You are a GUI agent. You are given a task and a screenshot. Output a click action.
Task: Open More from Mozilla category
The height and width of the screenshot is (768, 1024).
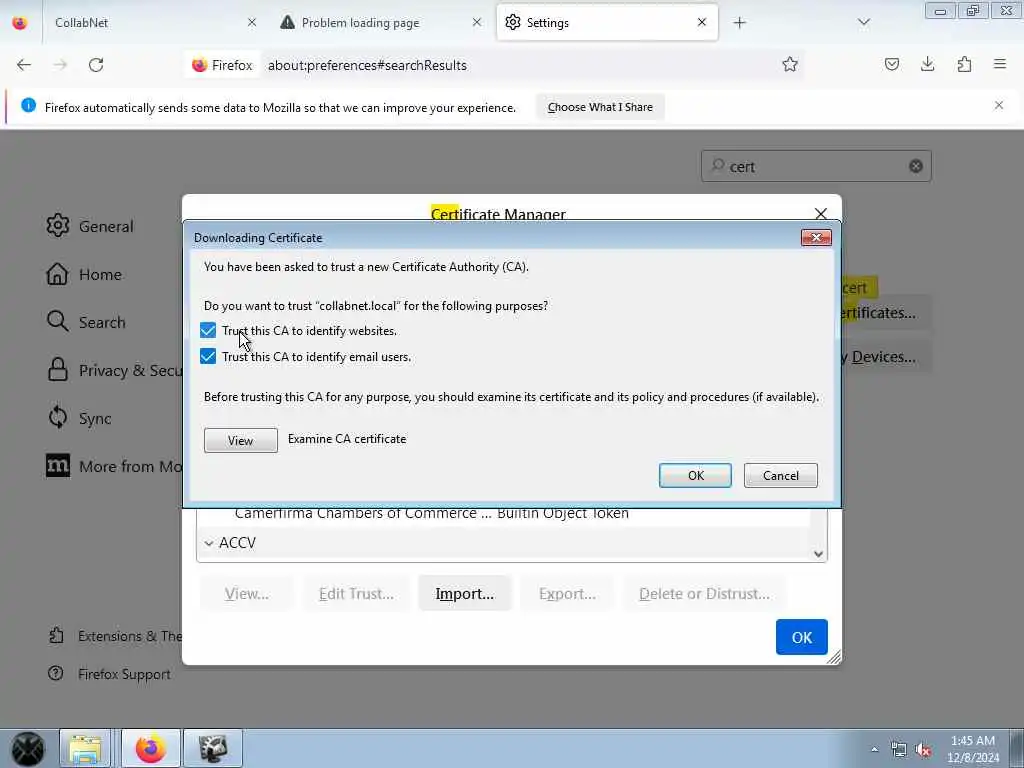[x=114, y=466]
